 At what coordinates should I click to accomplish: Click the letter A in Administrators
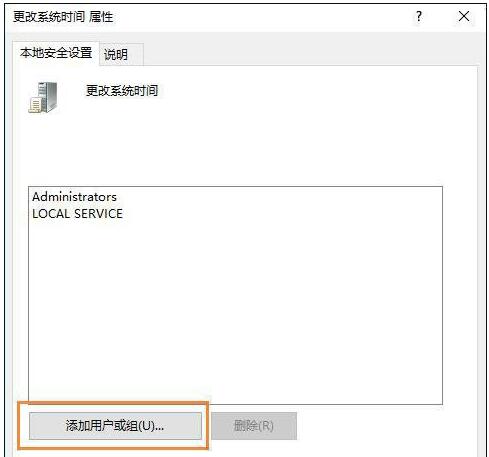click(36, 197)
